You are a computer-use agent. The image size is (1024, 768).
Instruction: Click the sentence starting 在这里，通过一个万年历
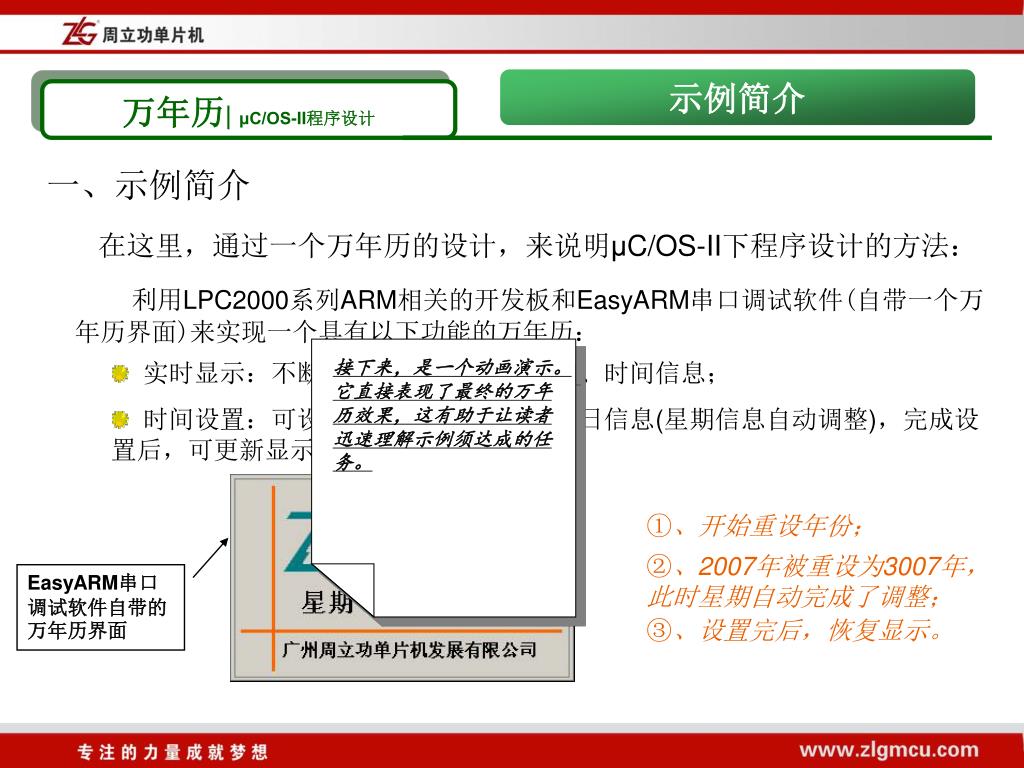[x=530, y=246]
